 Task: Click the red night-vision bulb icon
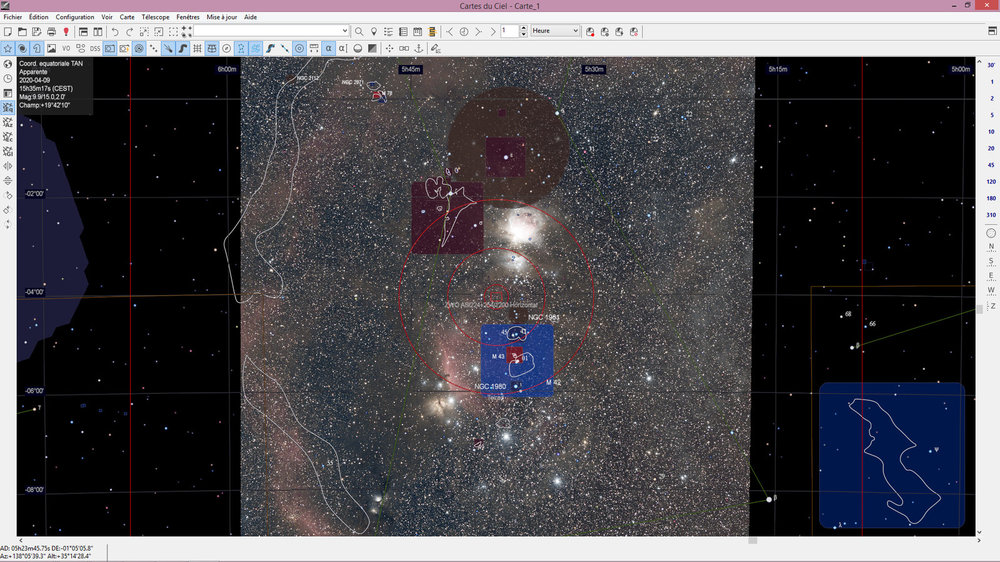point(66,31)
